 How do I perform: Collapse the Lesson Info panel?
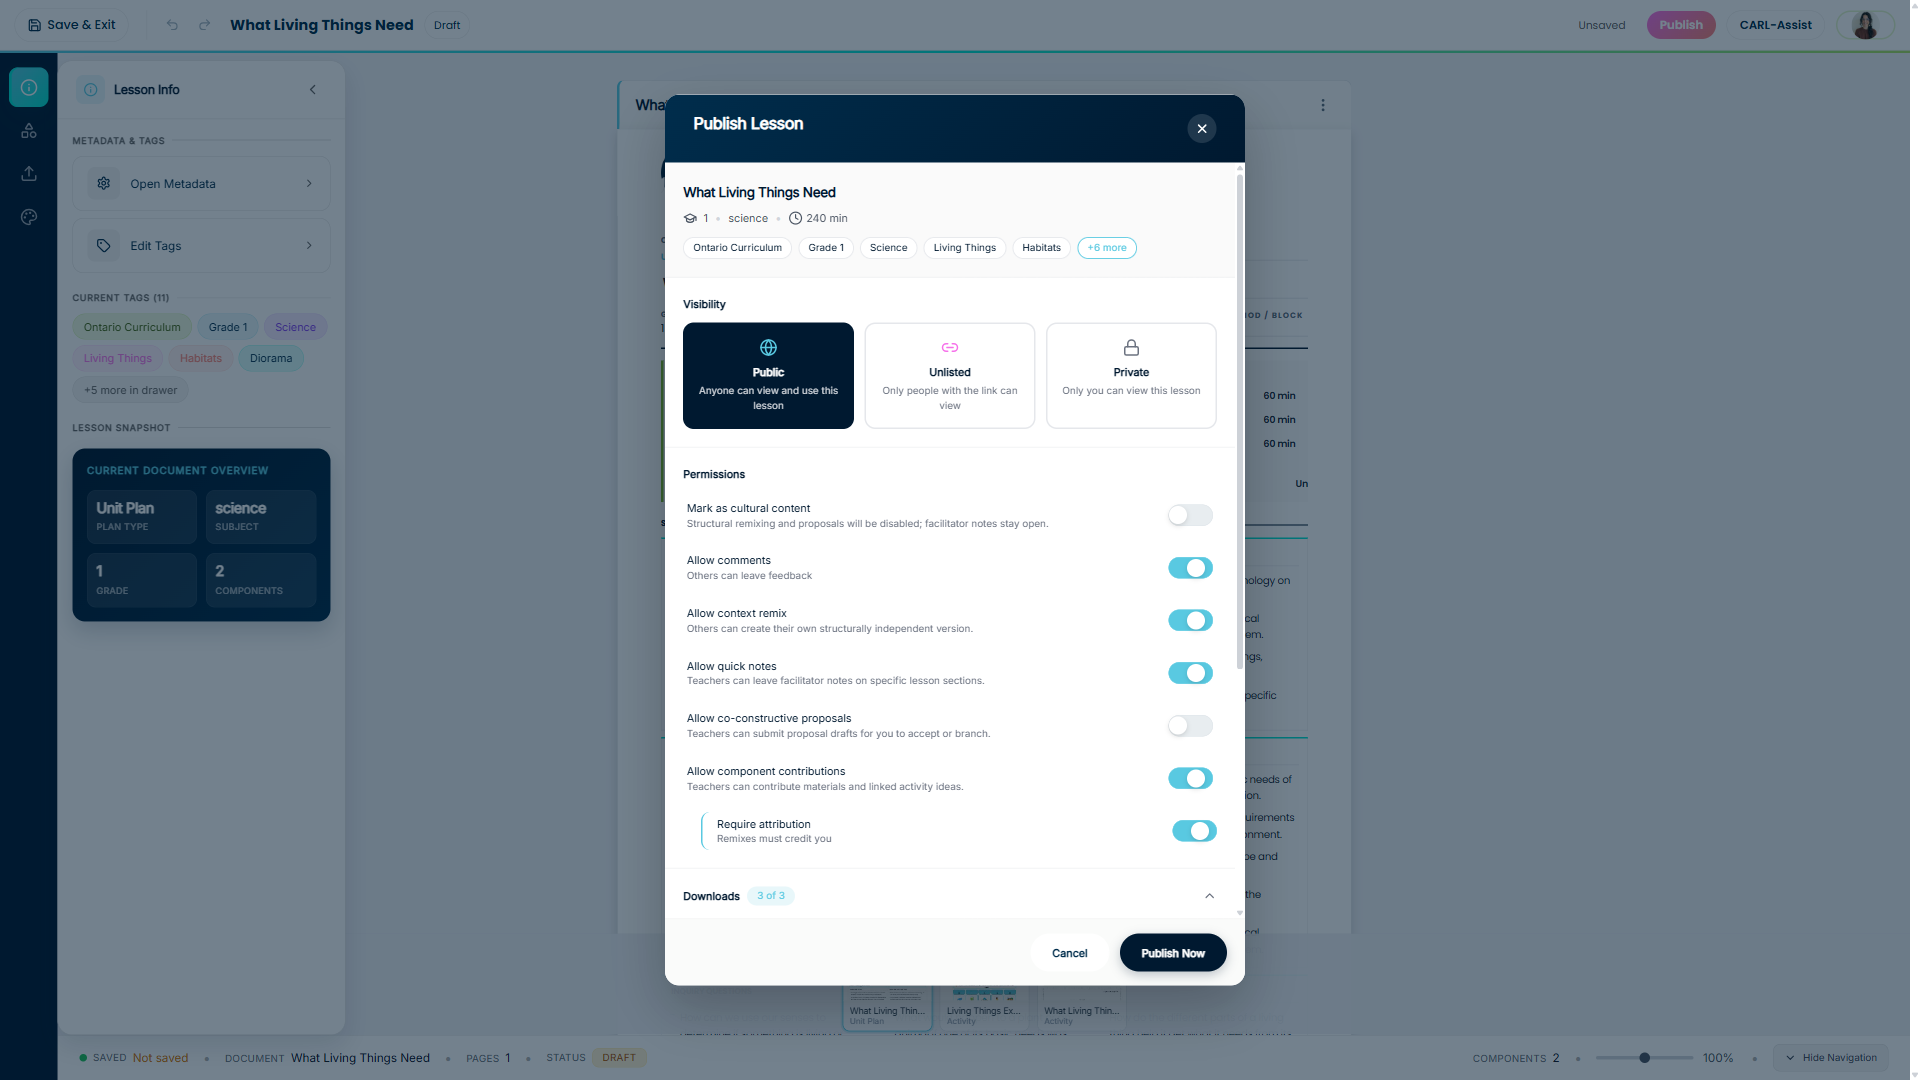pyautogui.click(x=311, y=89)
